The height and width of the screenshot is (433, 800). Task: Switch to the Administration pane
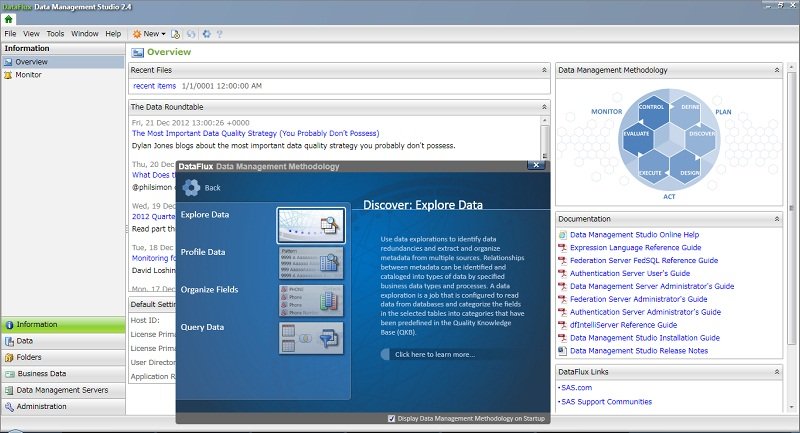(63, 406)
